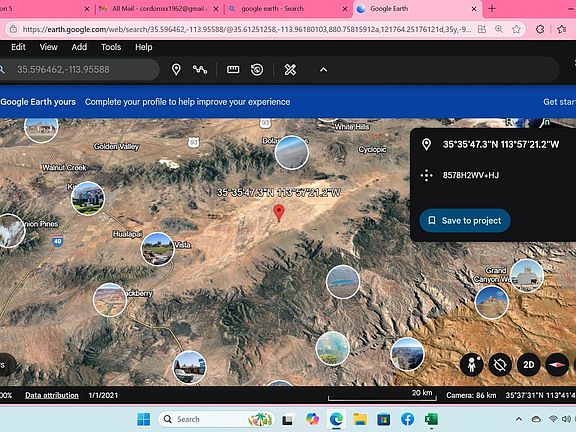
Task: Open photo thumbnail near Hualapai Vista
Action: [157, 249]
